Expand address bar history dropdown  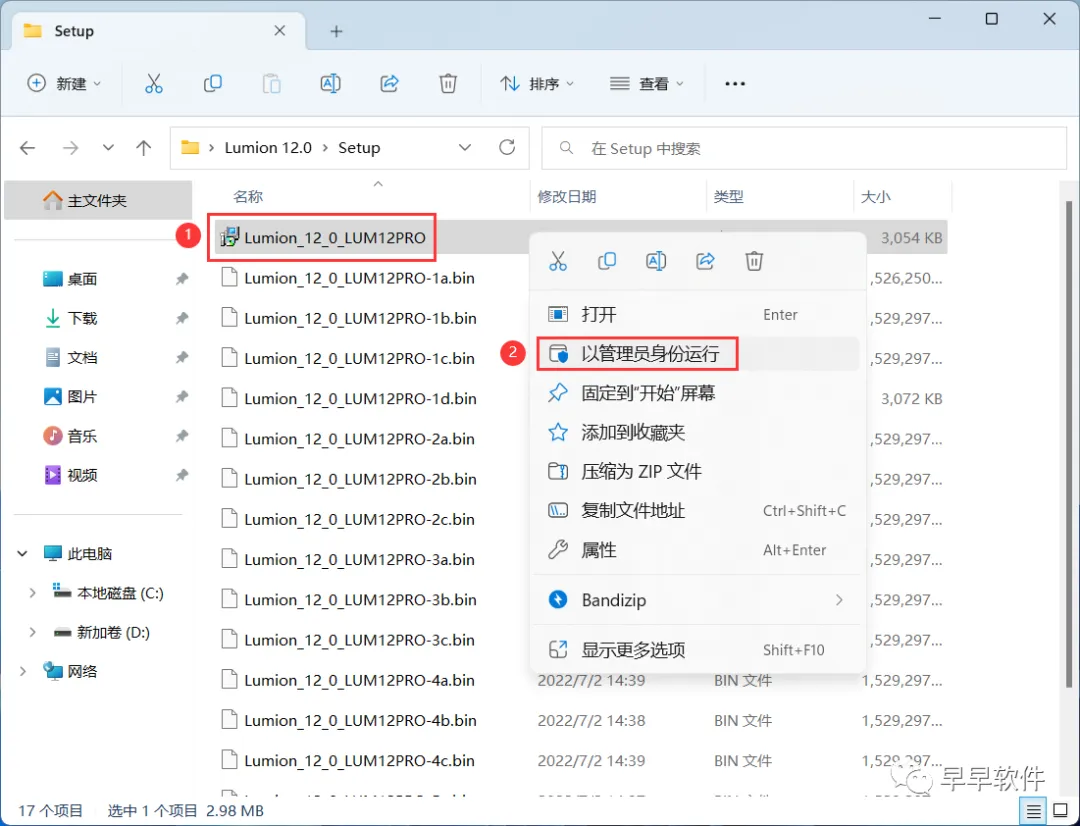[x=465, y=147]
